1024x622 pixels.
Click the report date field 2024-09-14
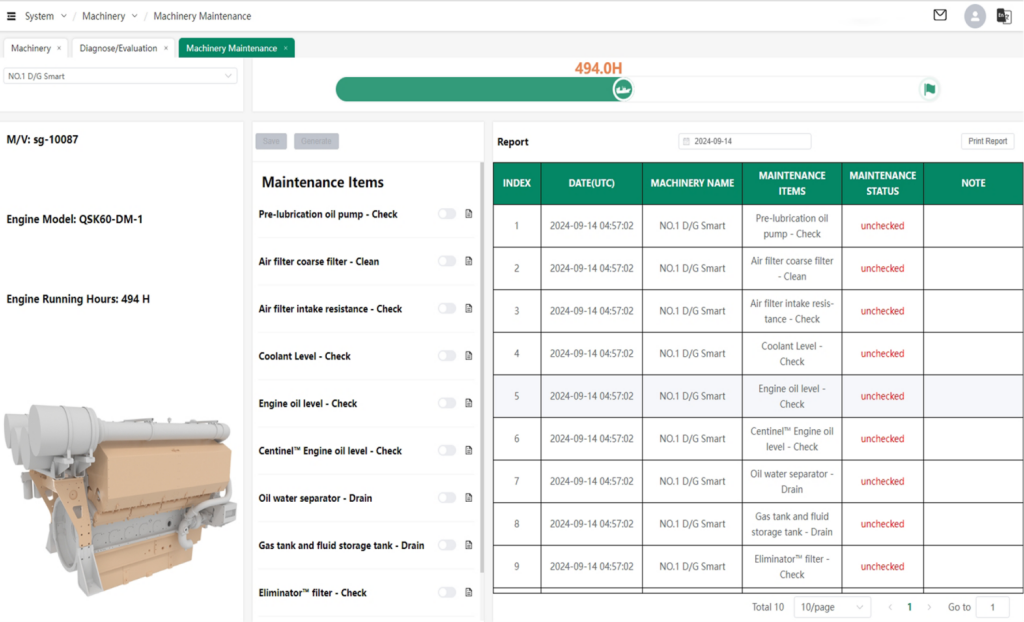coord(745,141)
